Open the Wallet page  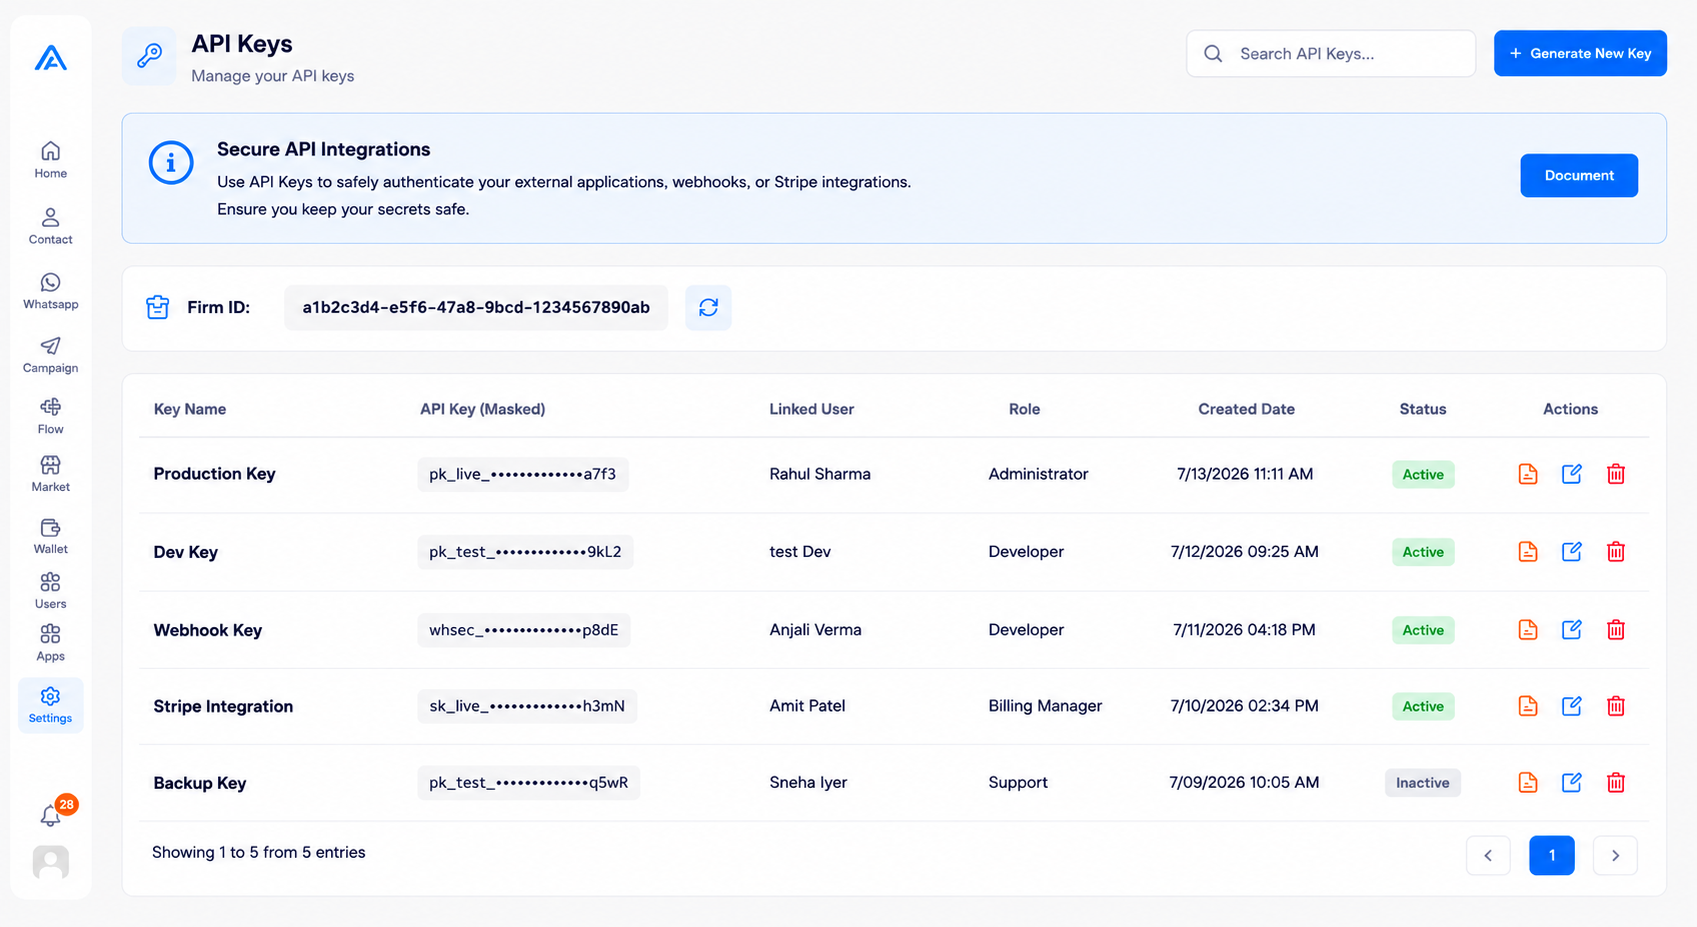(50, 536)
